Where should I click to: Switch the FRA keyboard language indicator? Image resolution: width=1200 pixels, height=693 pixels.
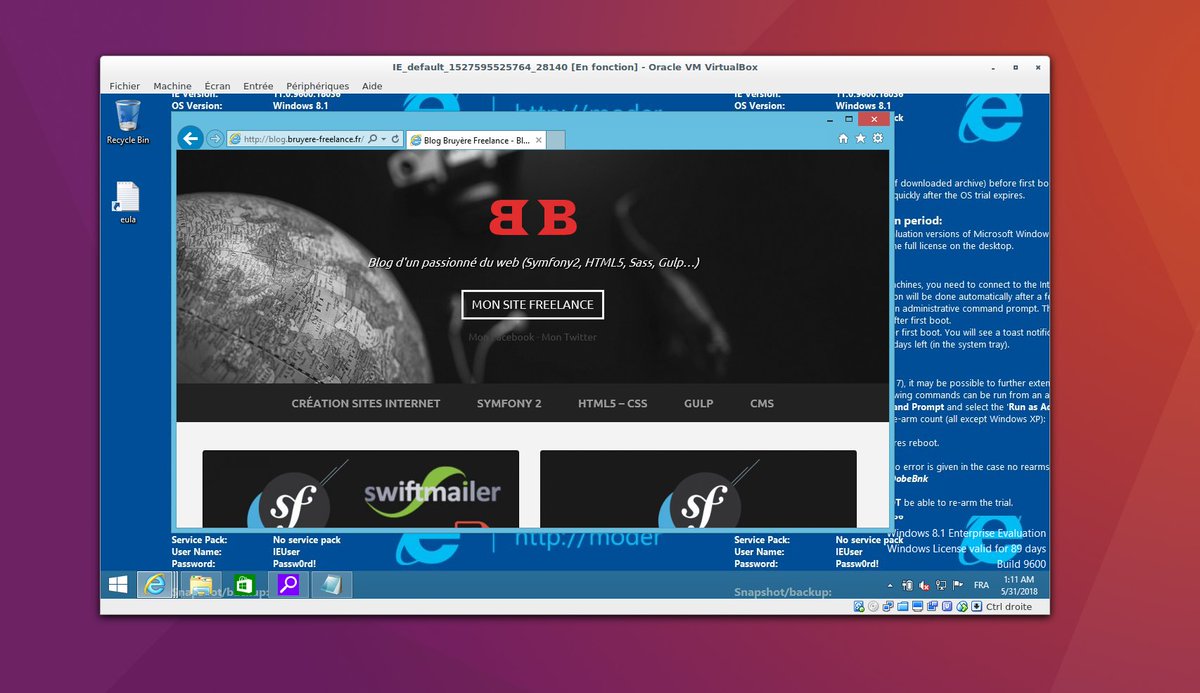pos(981,585)
